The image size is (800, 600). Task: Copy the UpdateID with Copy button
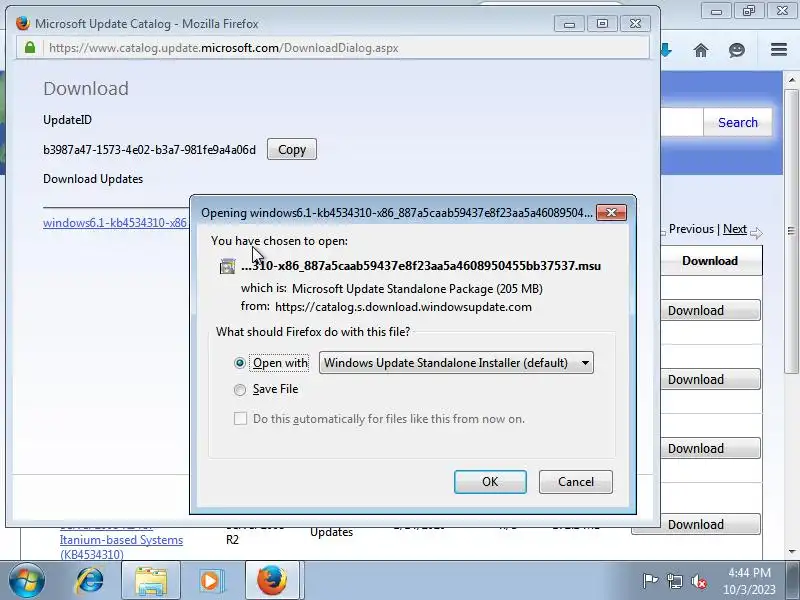292,149
